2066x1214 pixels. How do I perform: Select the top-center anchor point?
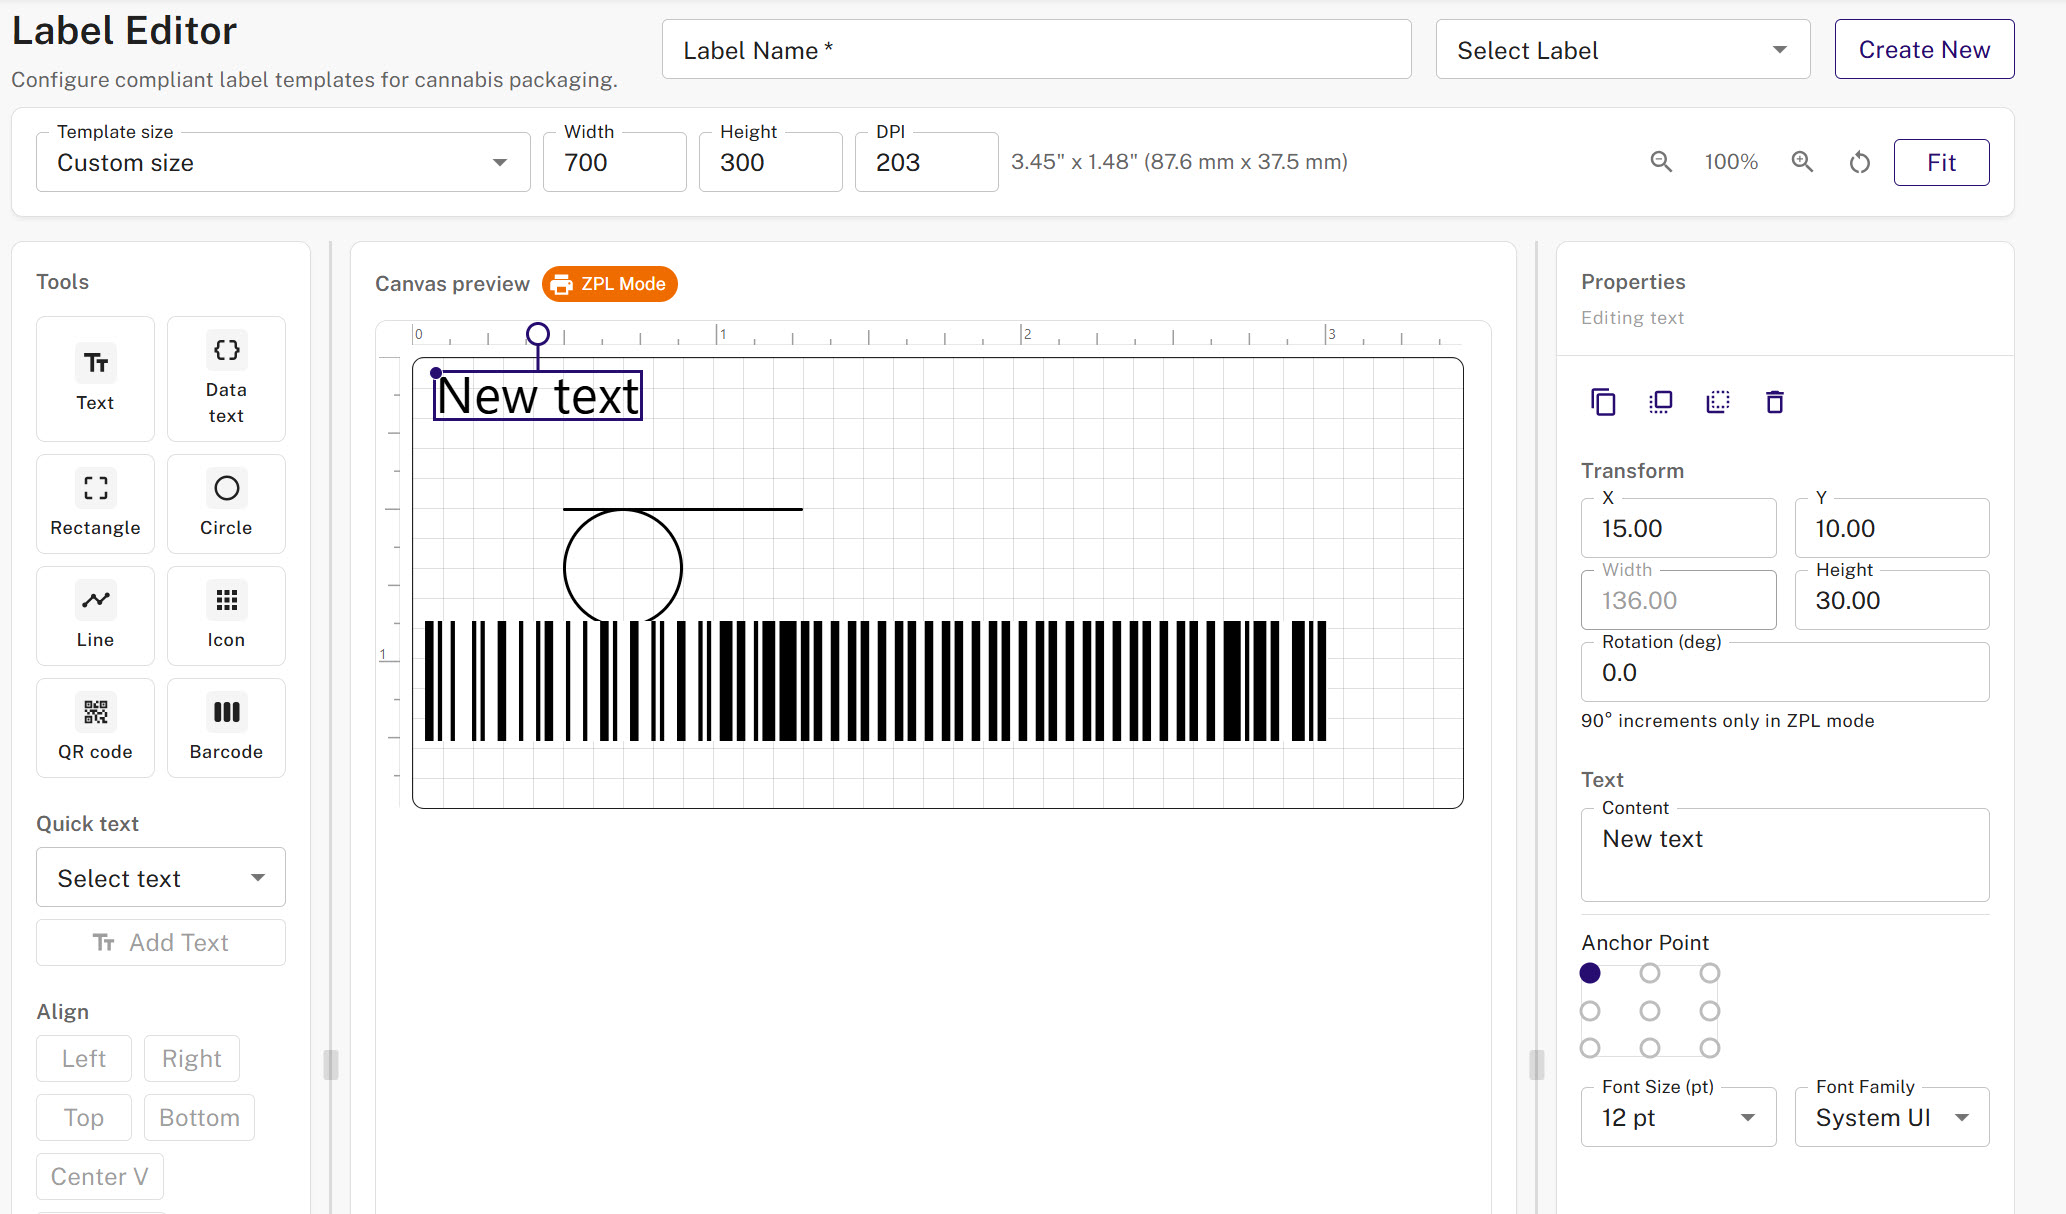coord(1650,973)
